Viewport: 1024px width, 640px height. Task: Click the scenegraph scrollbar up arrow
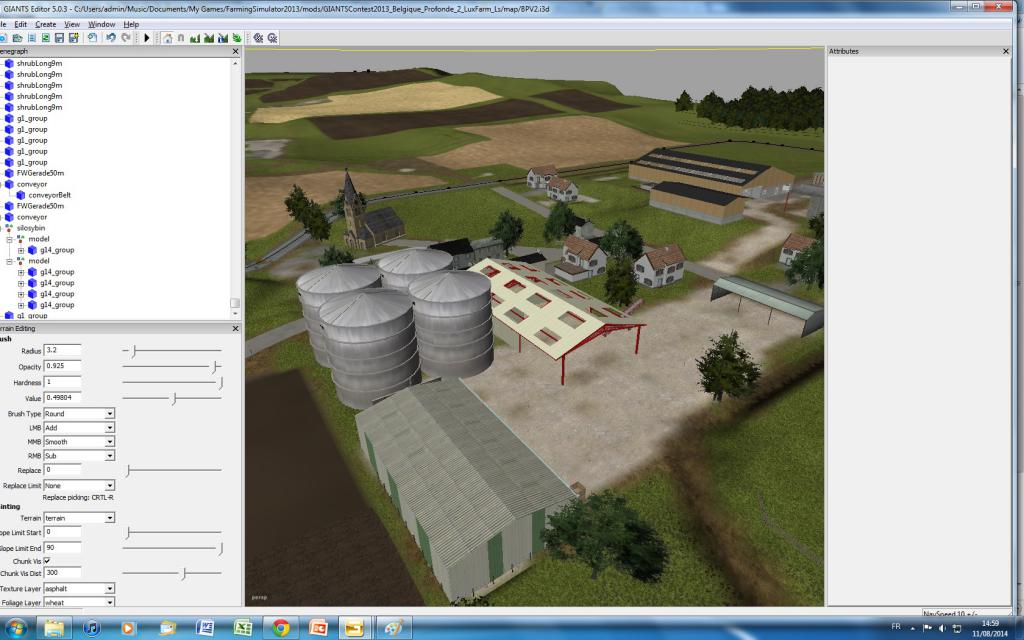tap(235, 63)
